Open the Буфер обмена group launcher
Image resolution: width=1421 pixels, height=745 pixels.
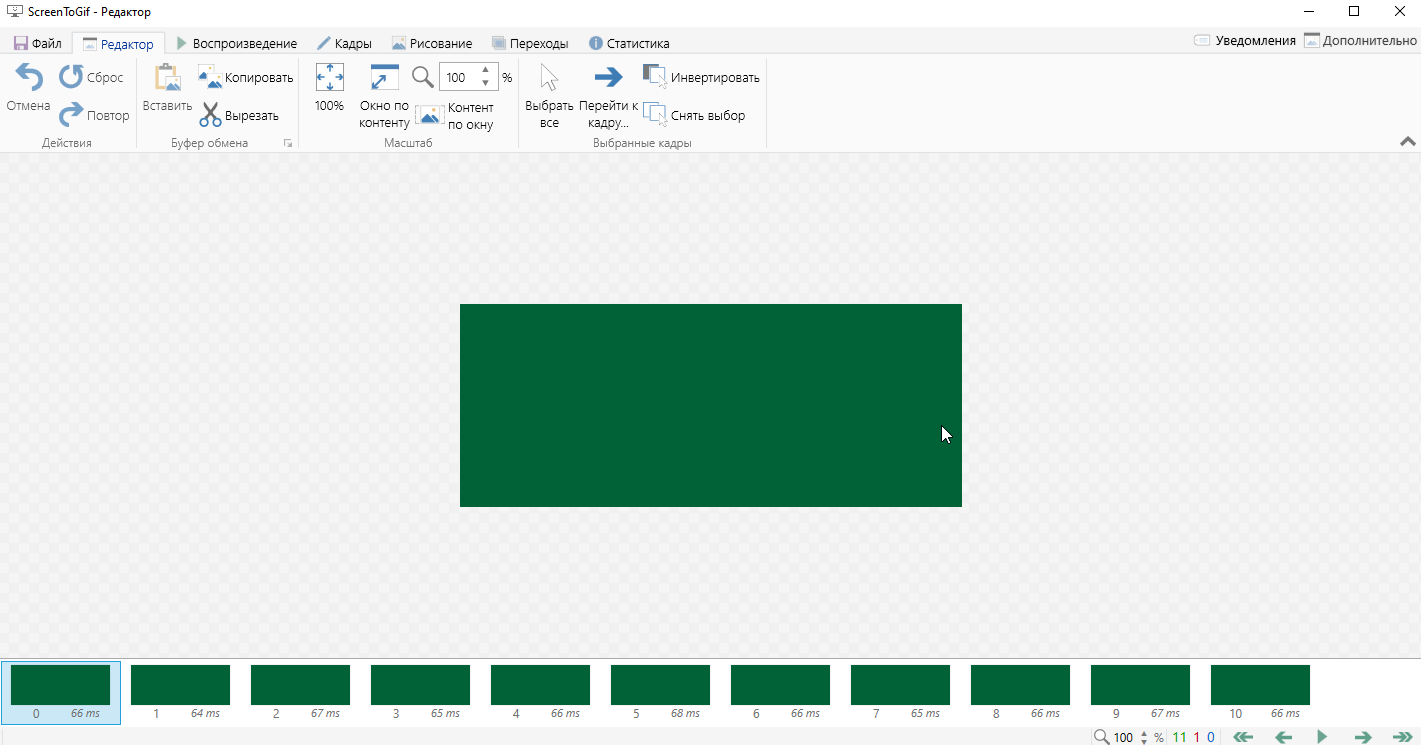coord(288,144)
